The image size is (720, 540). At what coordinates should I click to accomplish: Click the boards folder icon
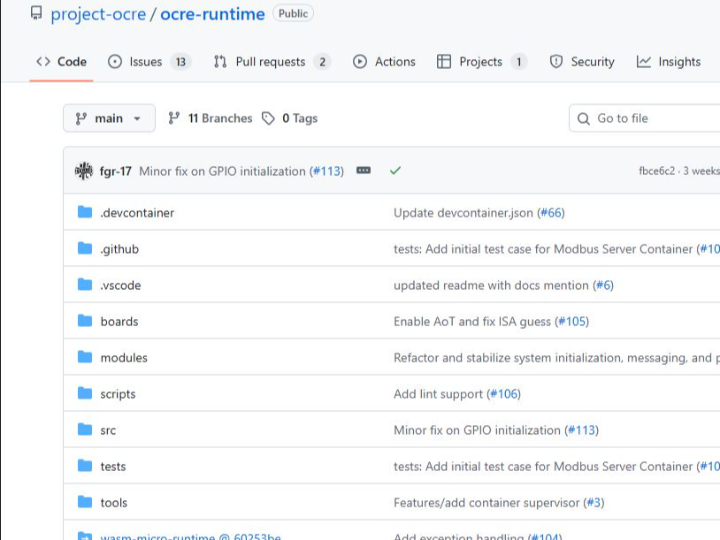tap(85, 321)
